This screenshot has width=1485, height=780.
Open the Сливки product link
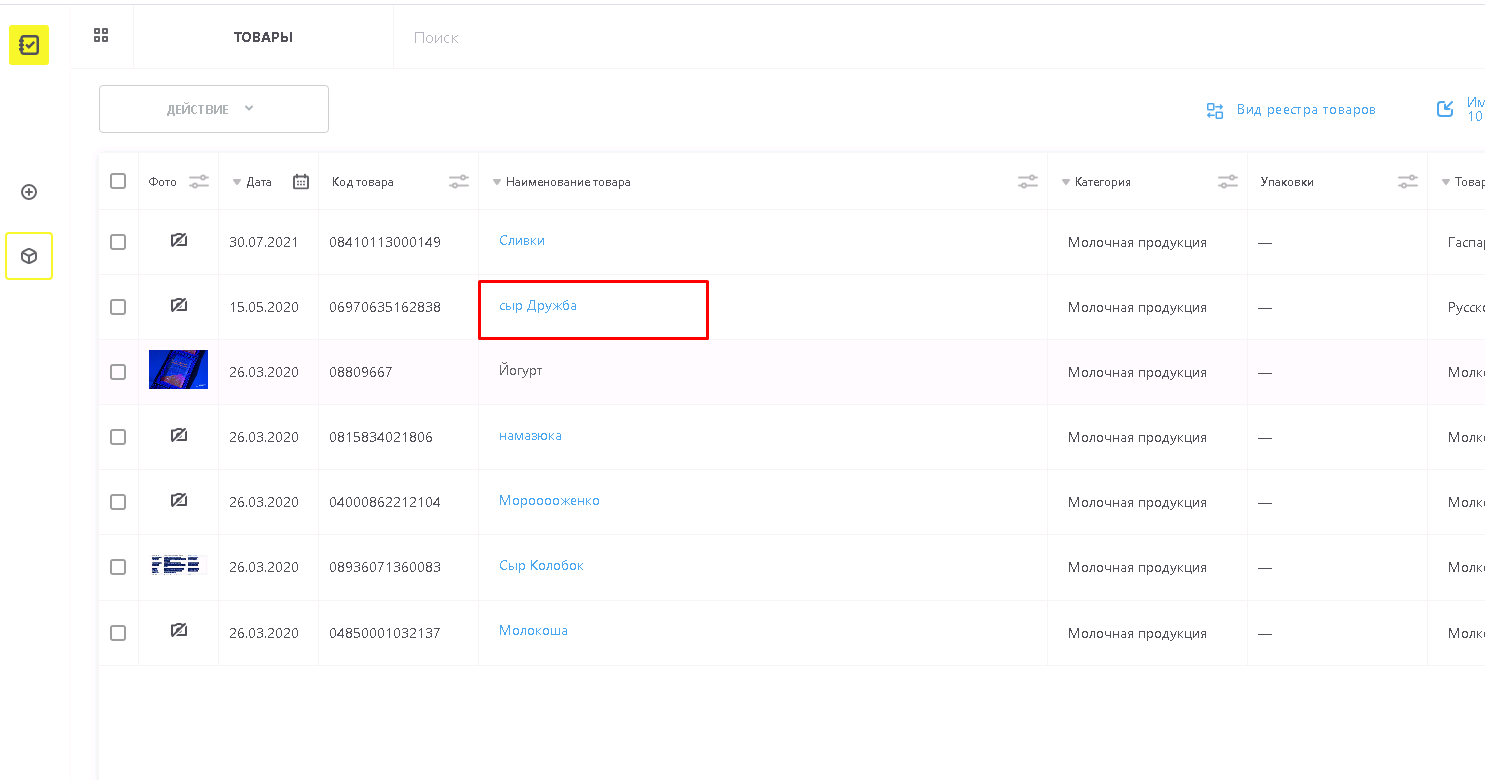coord(522,240)
